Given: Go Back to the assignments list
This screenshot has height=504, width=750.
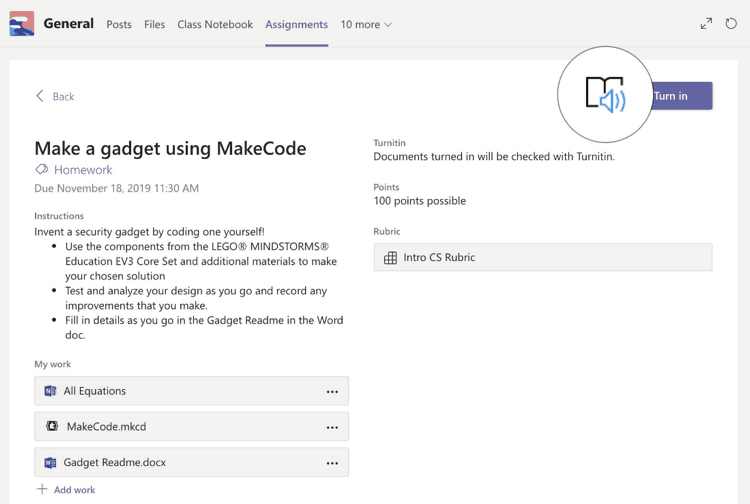Looking at the screenshot, I should click(x=55, y=97).
